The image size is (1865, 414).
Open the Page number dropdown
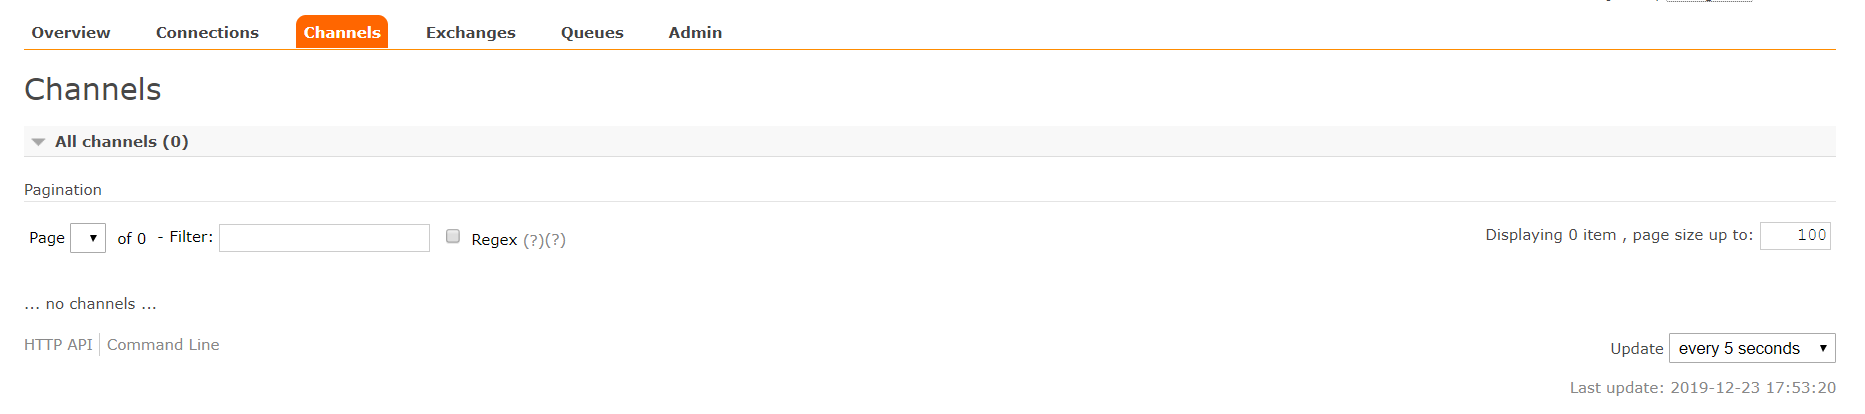tap(88, 238)
